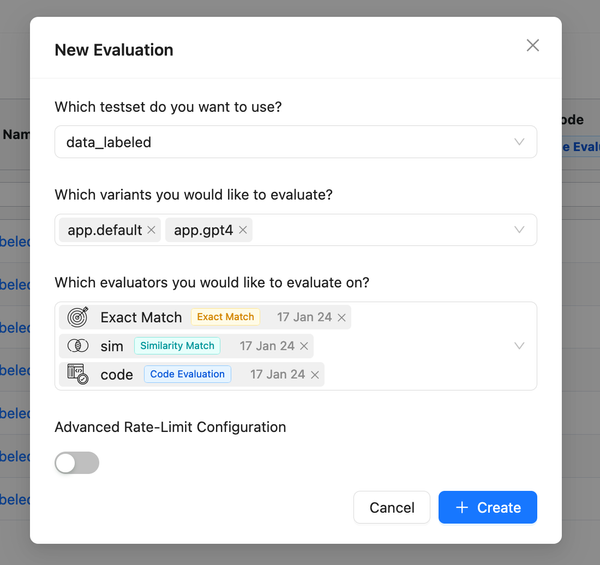Expand the evaluators dropdown arrow

(x=519, y=346)
